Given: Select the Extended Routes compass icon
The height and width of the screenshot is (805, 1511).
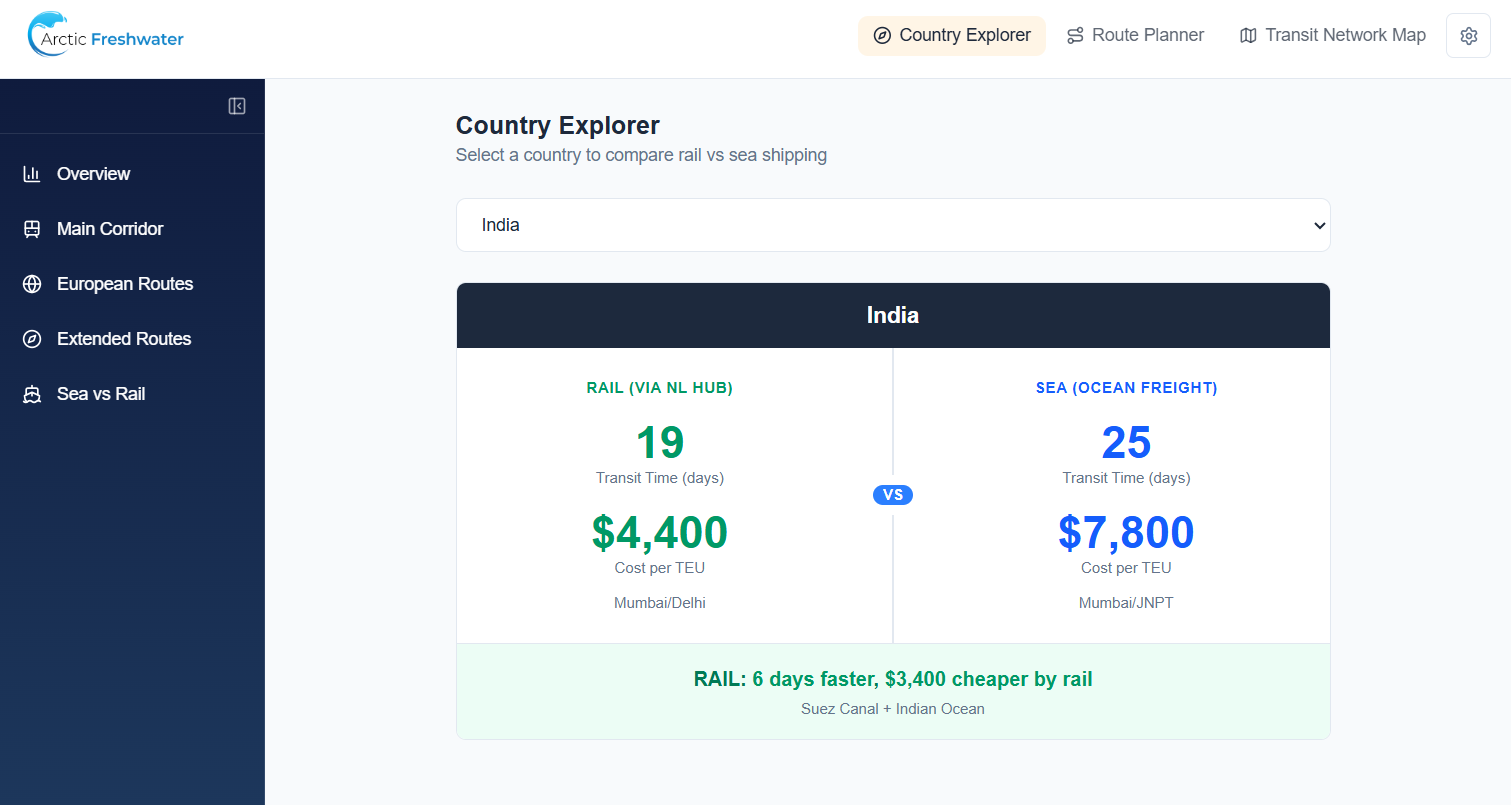Looking at the screenshot, I should click(x=30, y=338).
